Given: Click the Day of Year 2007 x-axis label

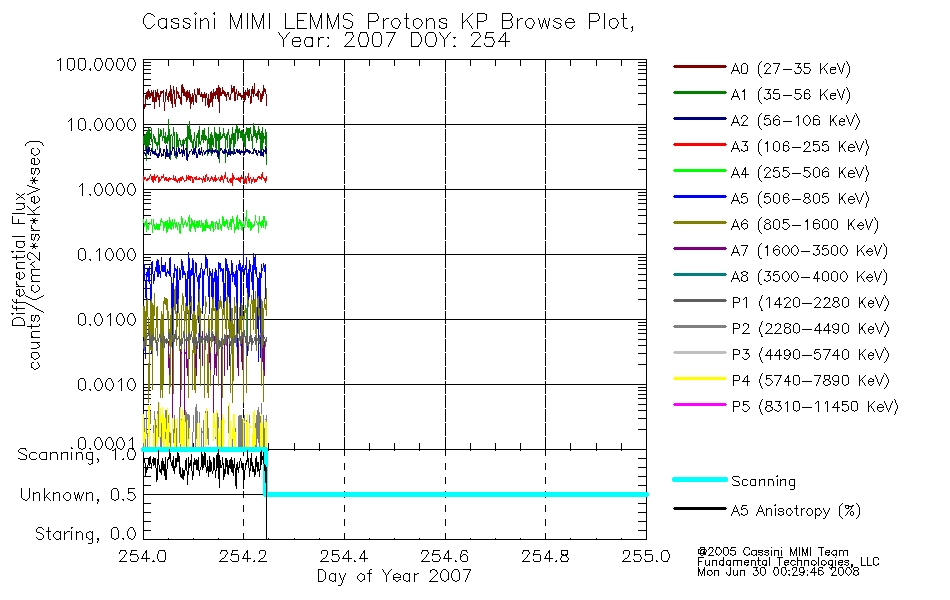Looking at the screenshot, I should pyautogui.click(x=394, y=576).
